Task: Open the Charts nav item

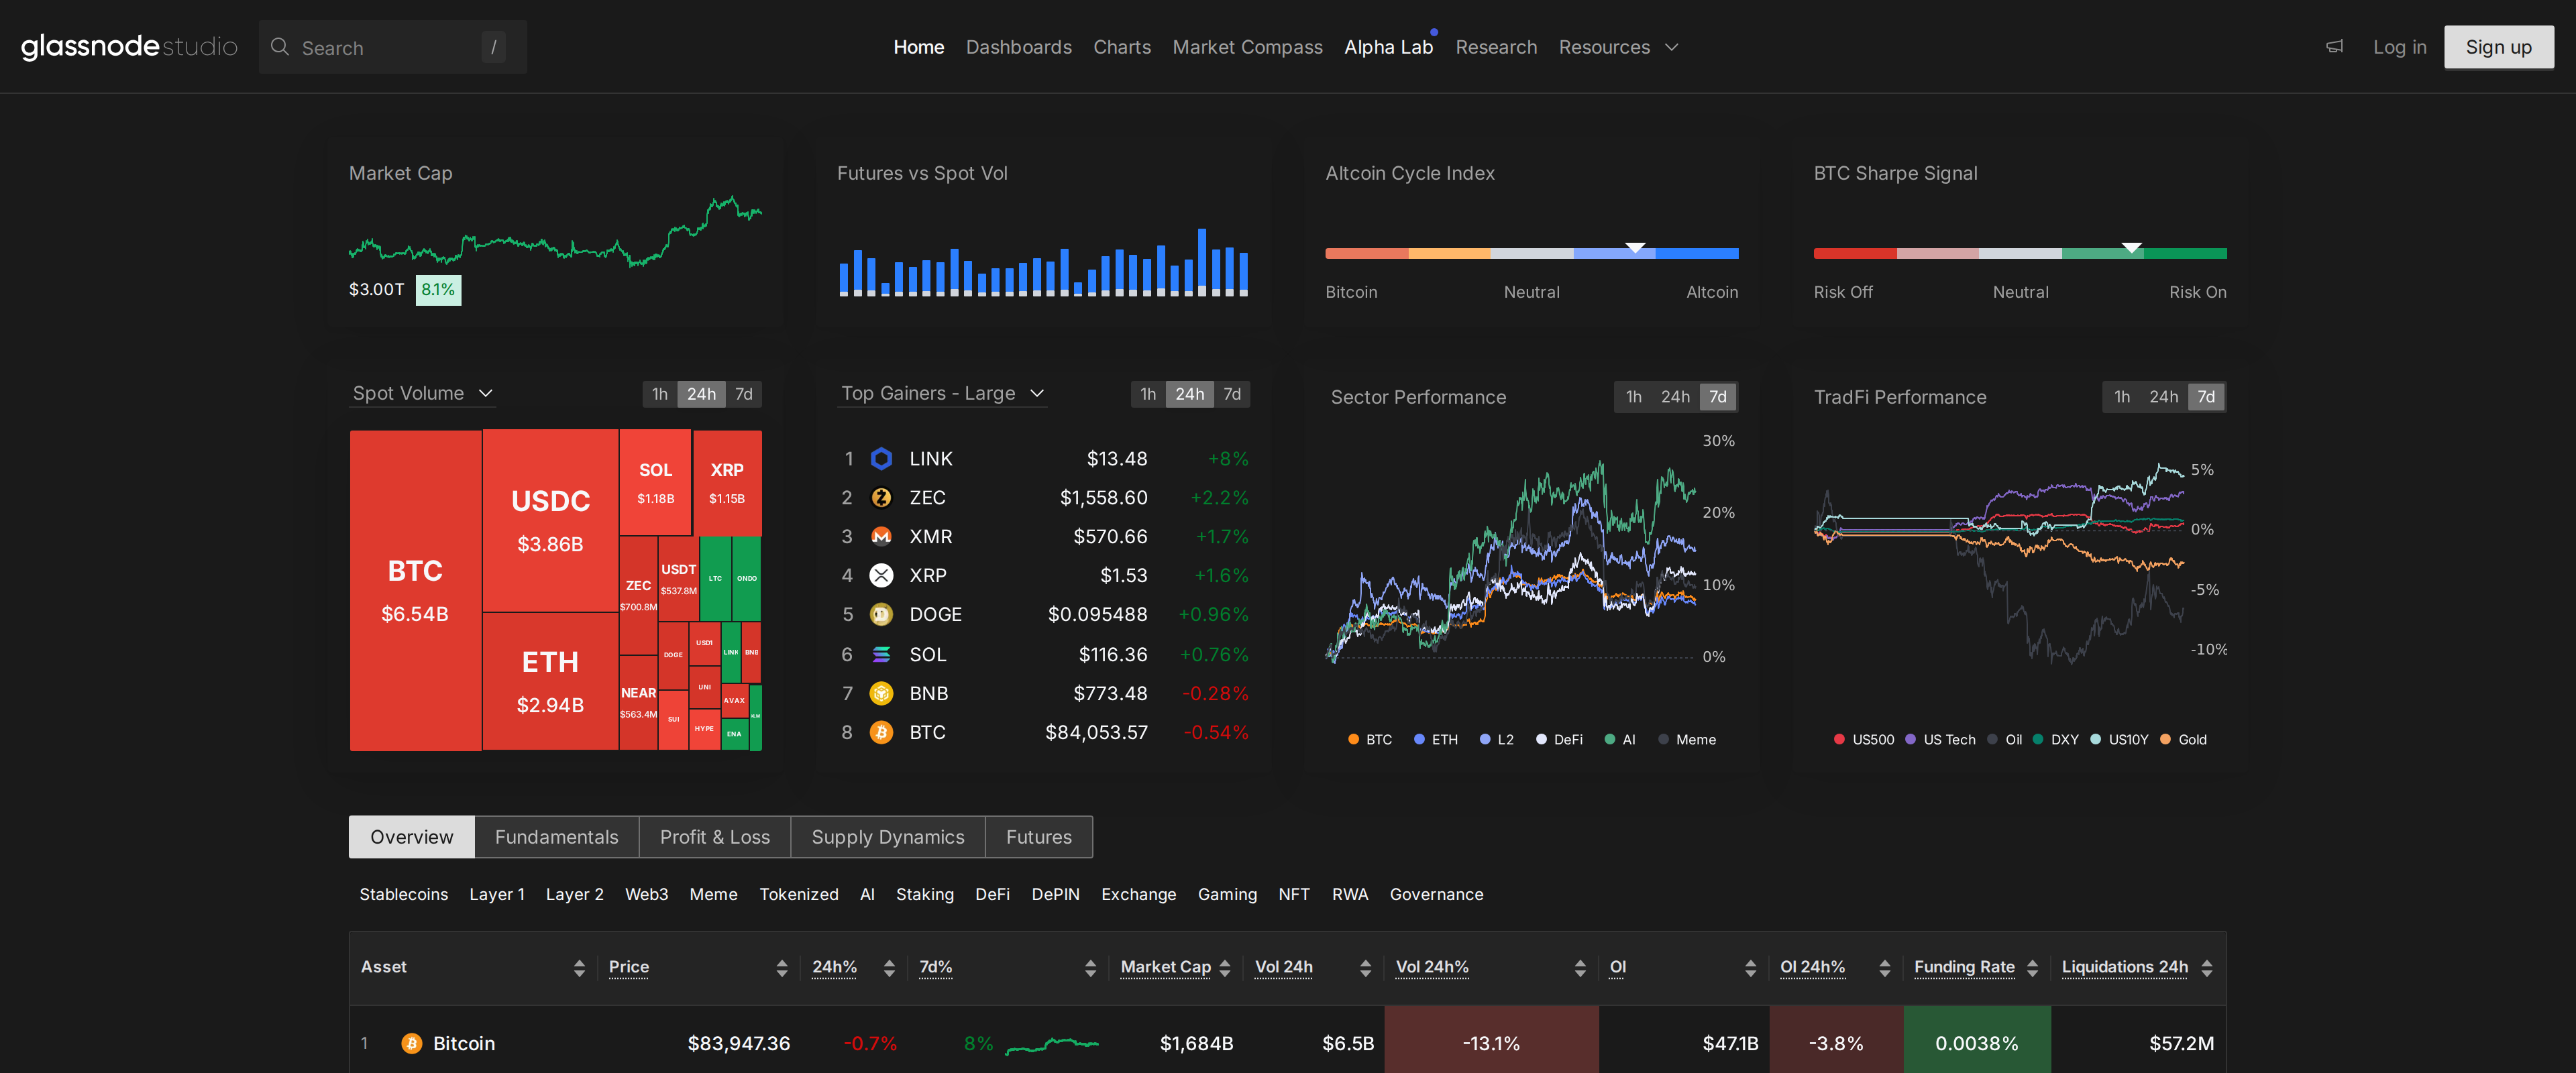Action: point(1121,47)
